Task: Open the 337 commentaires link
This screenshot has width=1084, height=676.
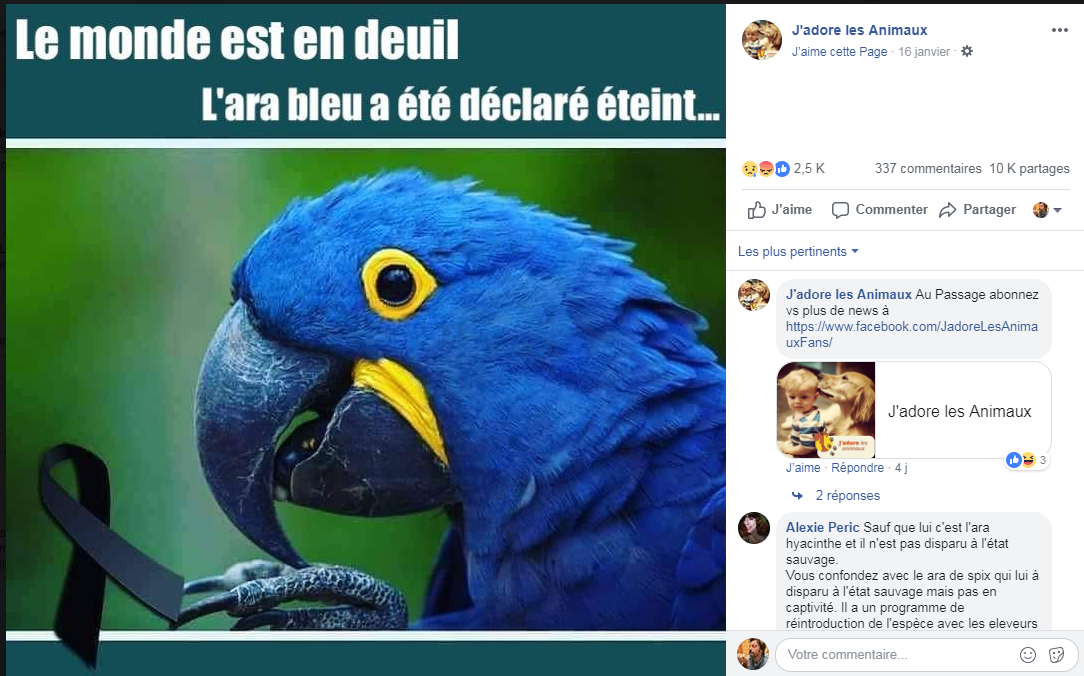Action: tap(928, 169)
